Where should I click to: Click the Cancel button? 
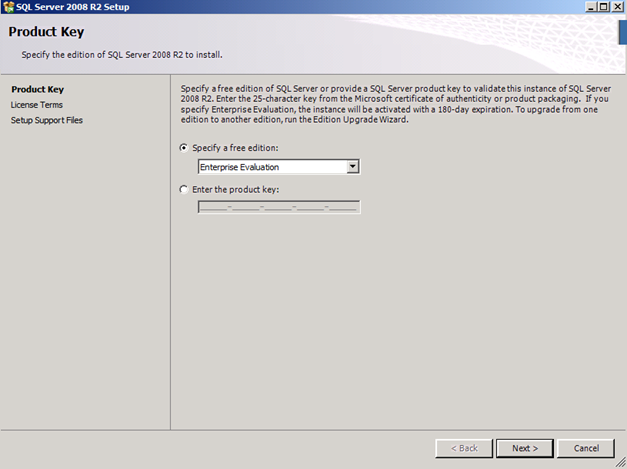(x=586, y=448)
